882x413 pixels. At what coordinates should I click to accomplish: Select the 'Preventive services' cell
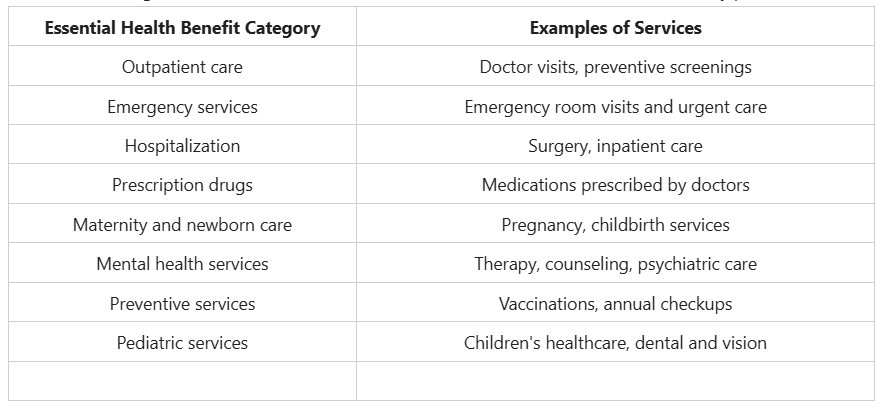click(x=182, y=303)
